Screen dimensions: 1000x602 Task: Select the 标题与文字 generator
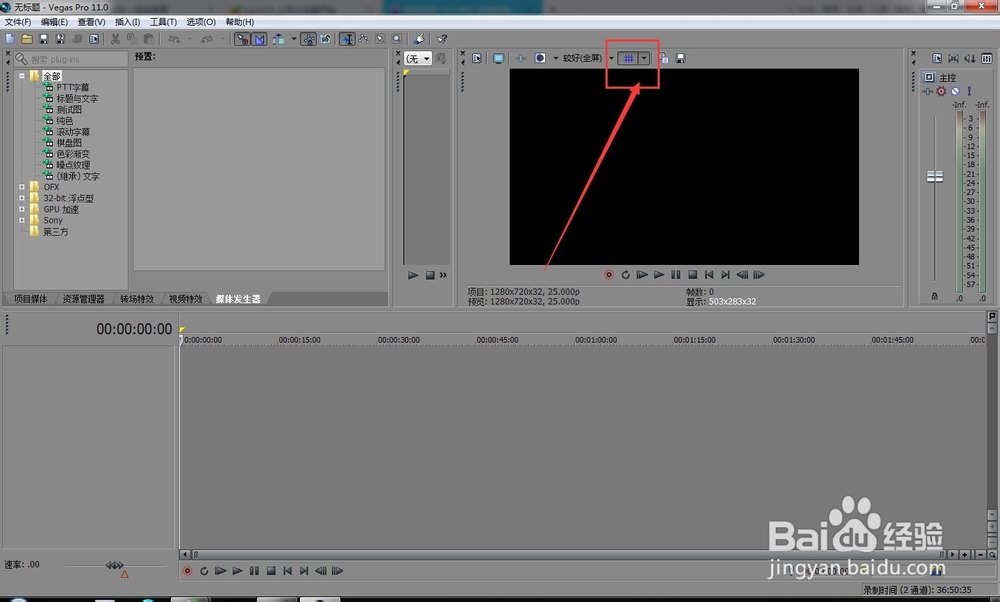point(77,98)
